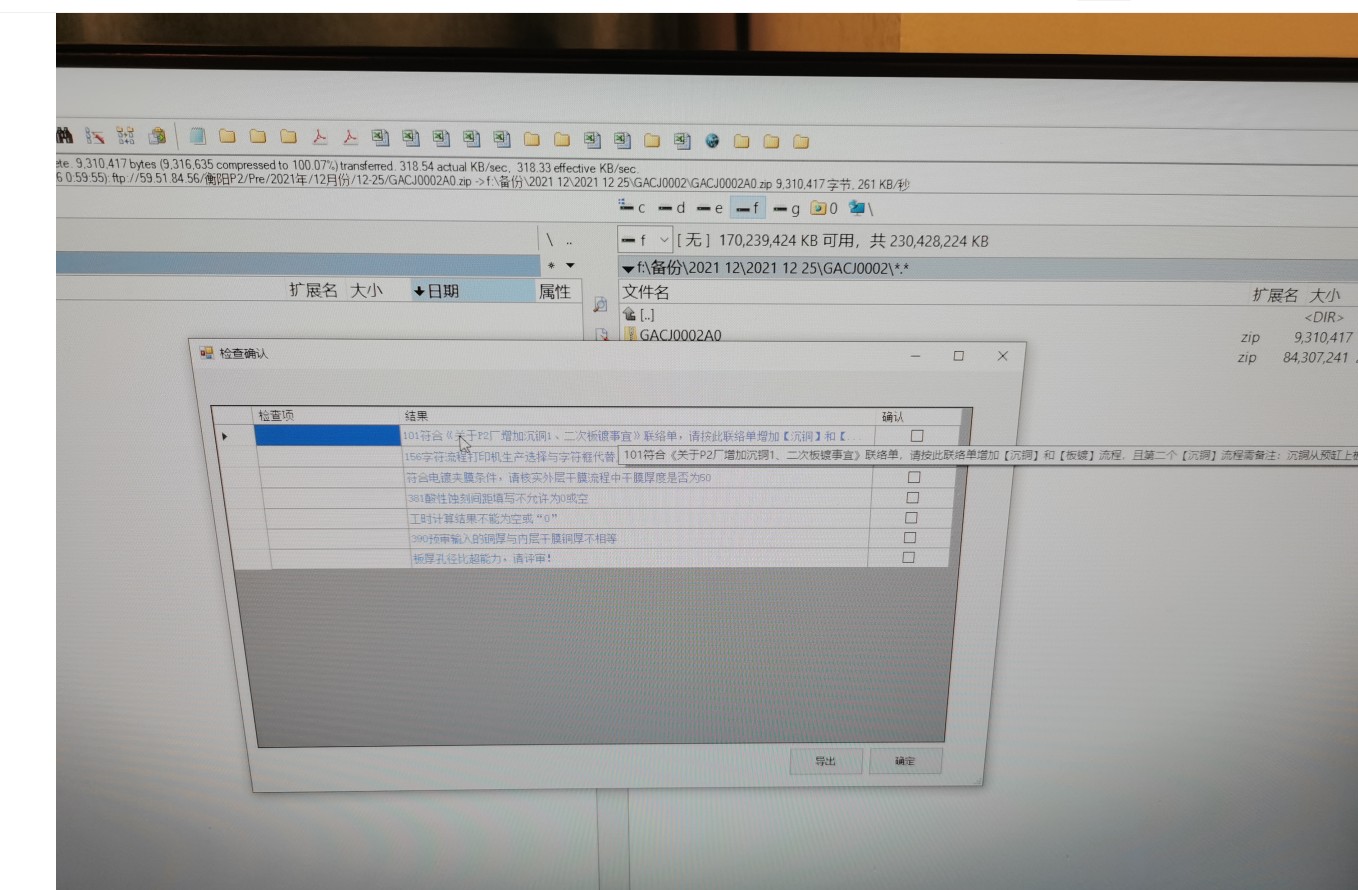Image resolution: width=1358 pixels, height=890 pixels.
Task: Click the Excel icon right after the PDF icons
Action: click(380, 138)
